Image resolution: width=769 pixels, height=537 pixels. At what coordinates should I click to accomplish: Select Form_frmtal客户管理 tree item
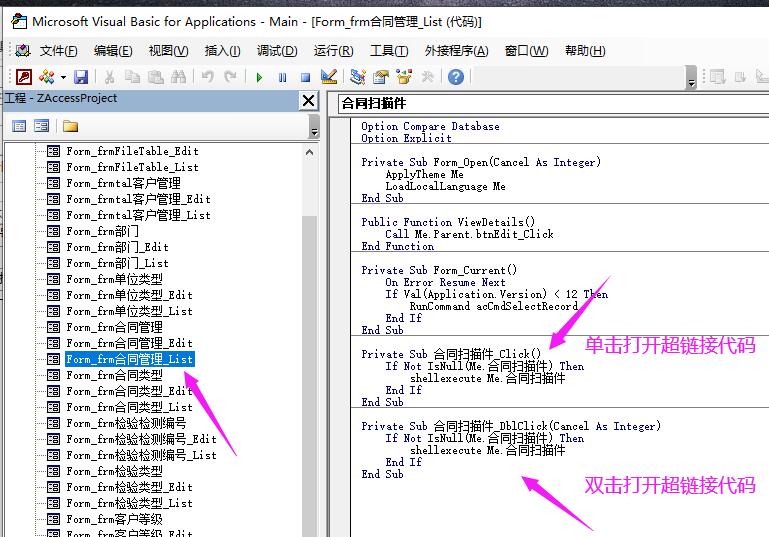(124, 183)
